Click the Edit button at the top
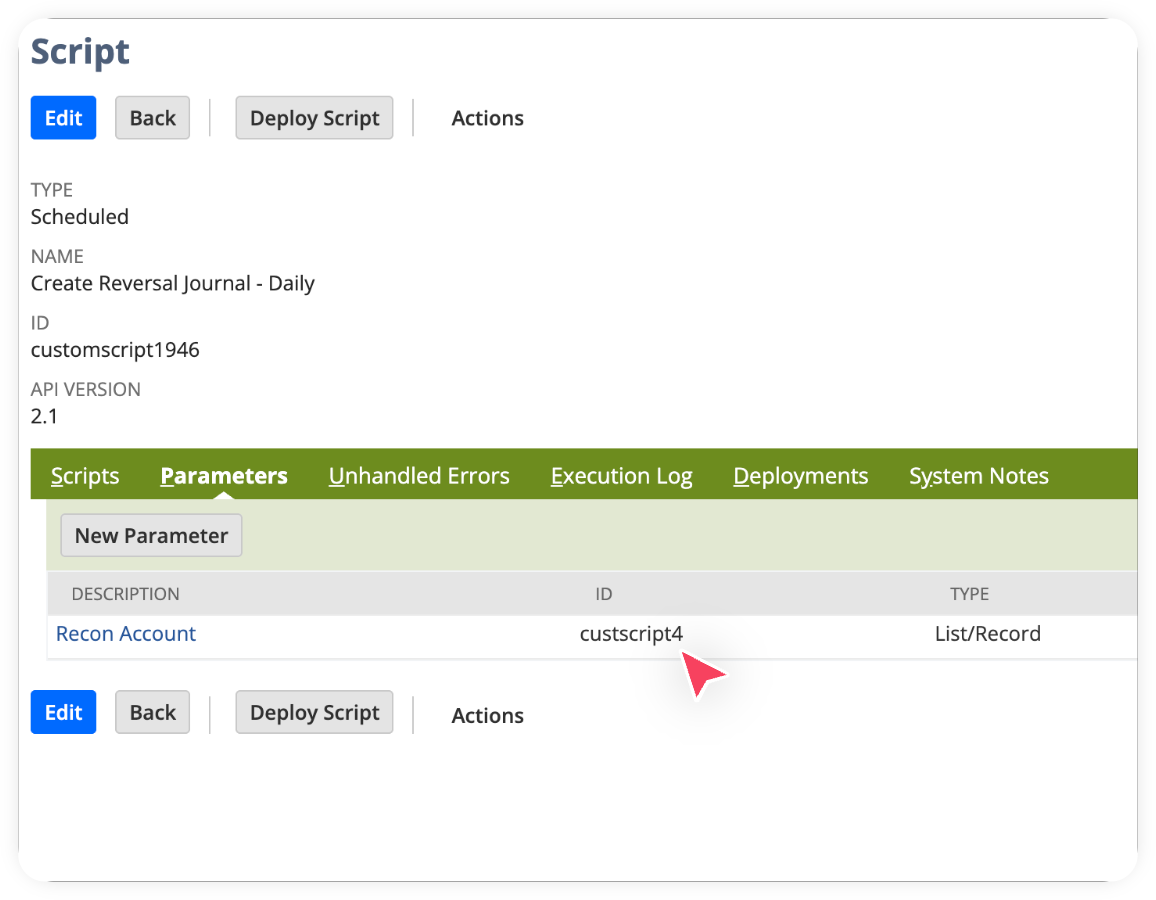Viewport: 1156px width, 900px height. pos(63,117)
